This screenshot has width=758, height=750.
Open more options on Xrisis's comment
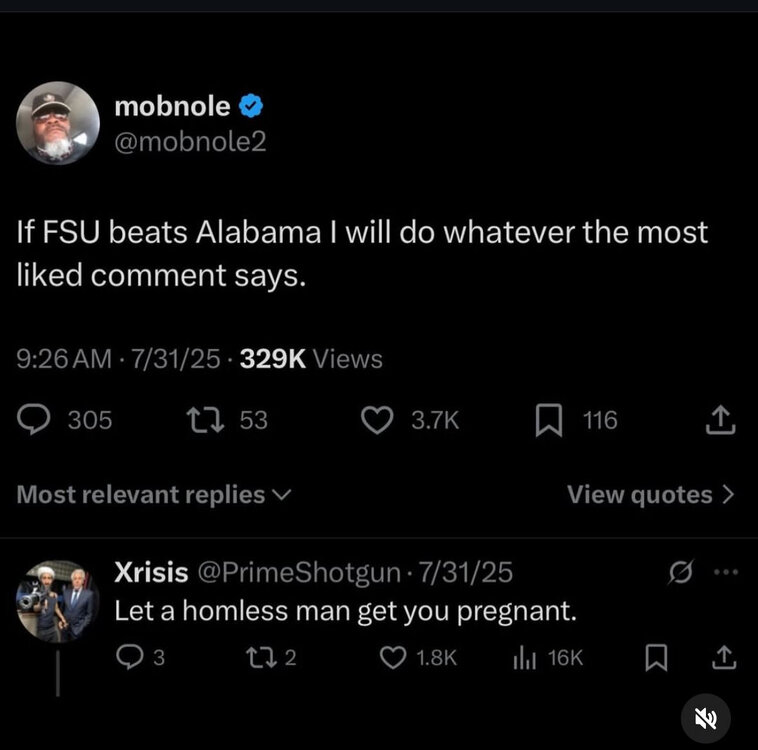[x=725, y=572]
